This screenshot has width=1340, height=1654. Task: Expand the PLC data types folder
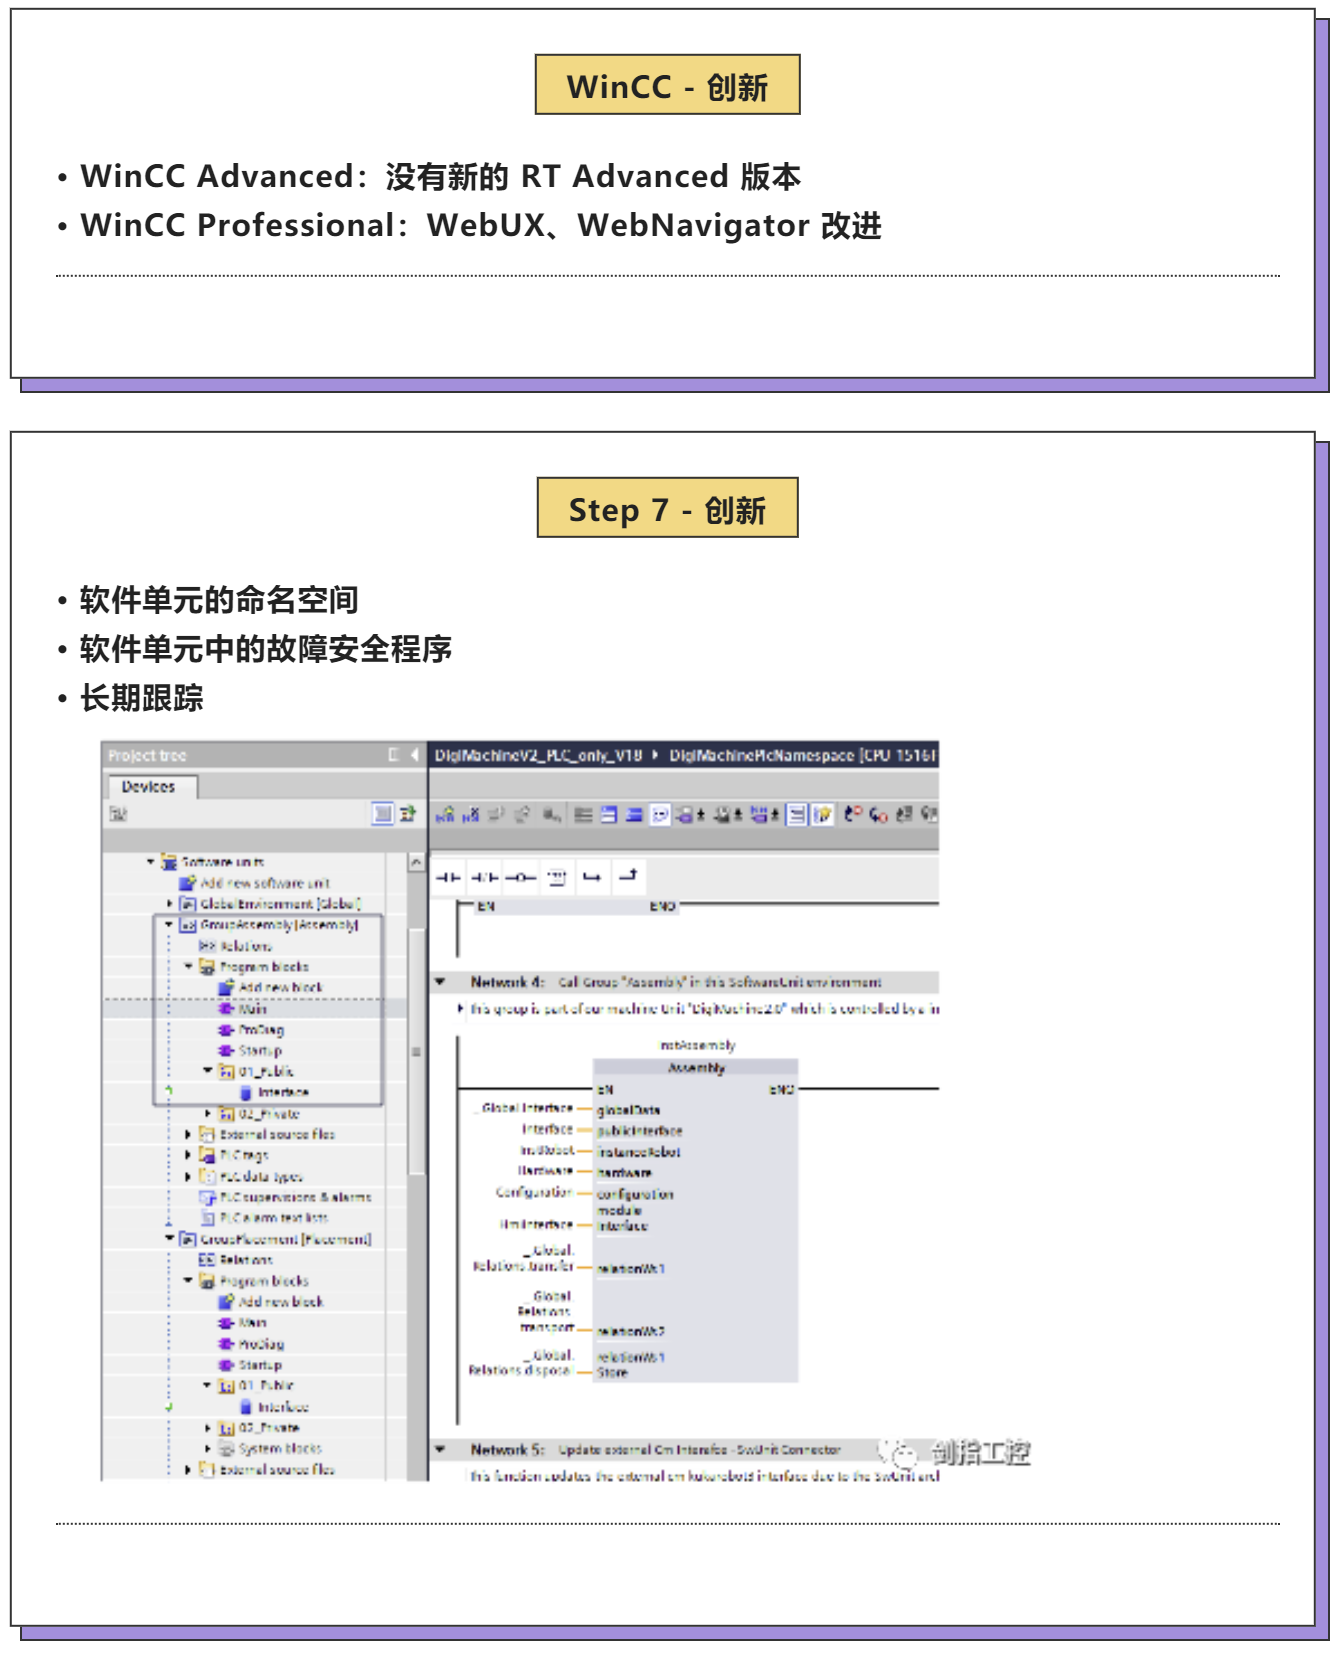[188, 1176]
